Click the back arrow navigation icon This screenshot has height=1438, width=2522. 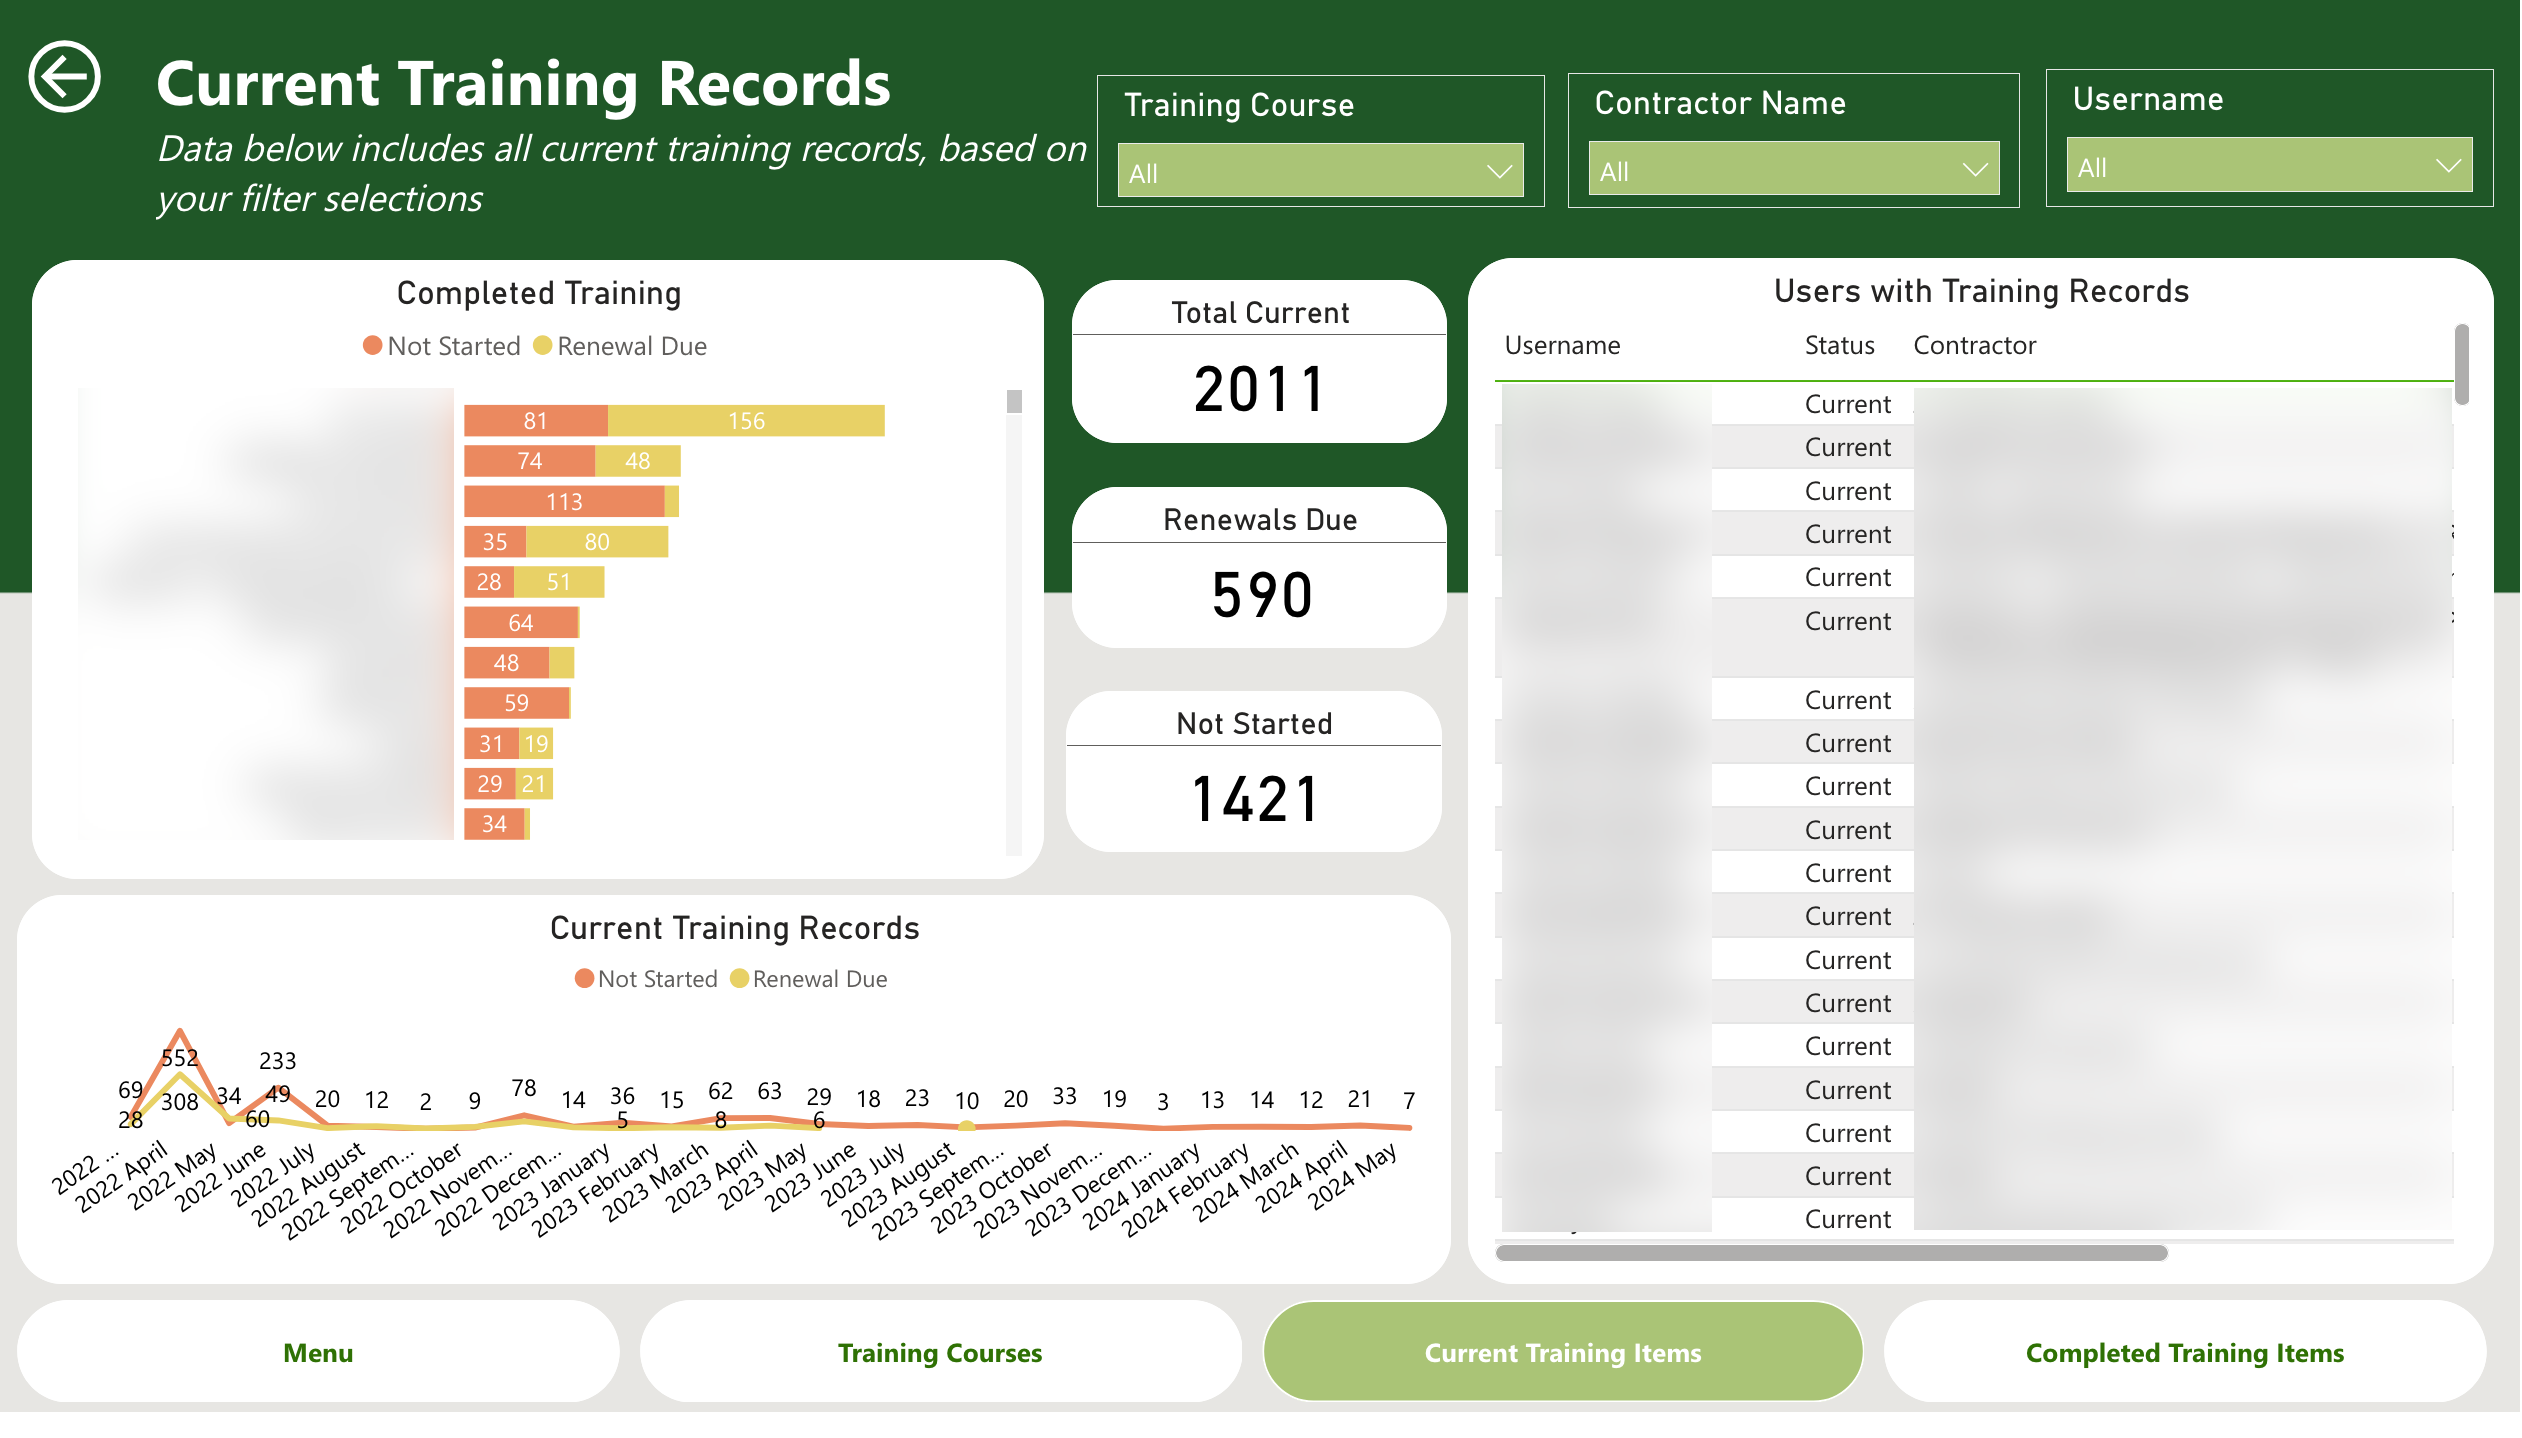click(x=66, y=75)
